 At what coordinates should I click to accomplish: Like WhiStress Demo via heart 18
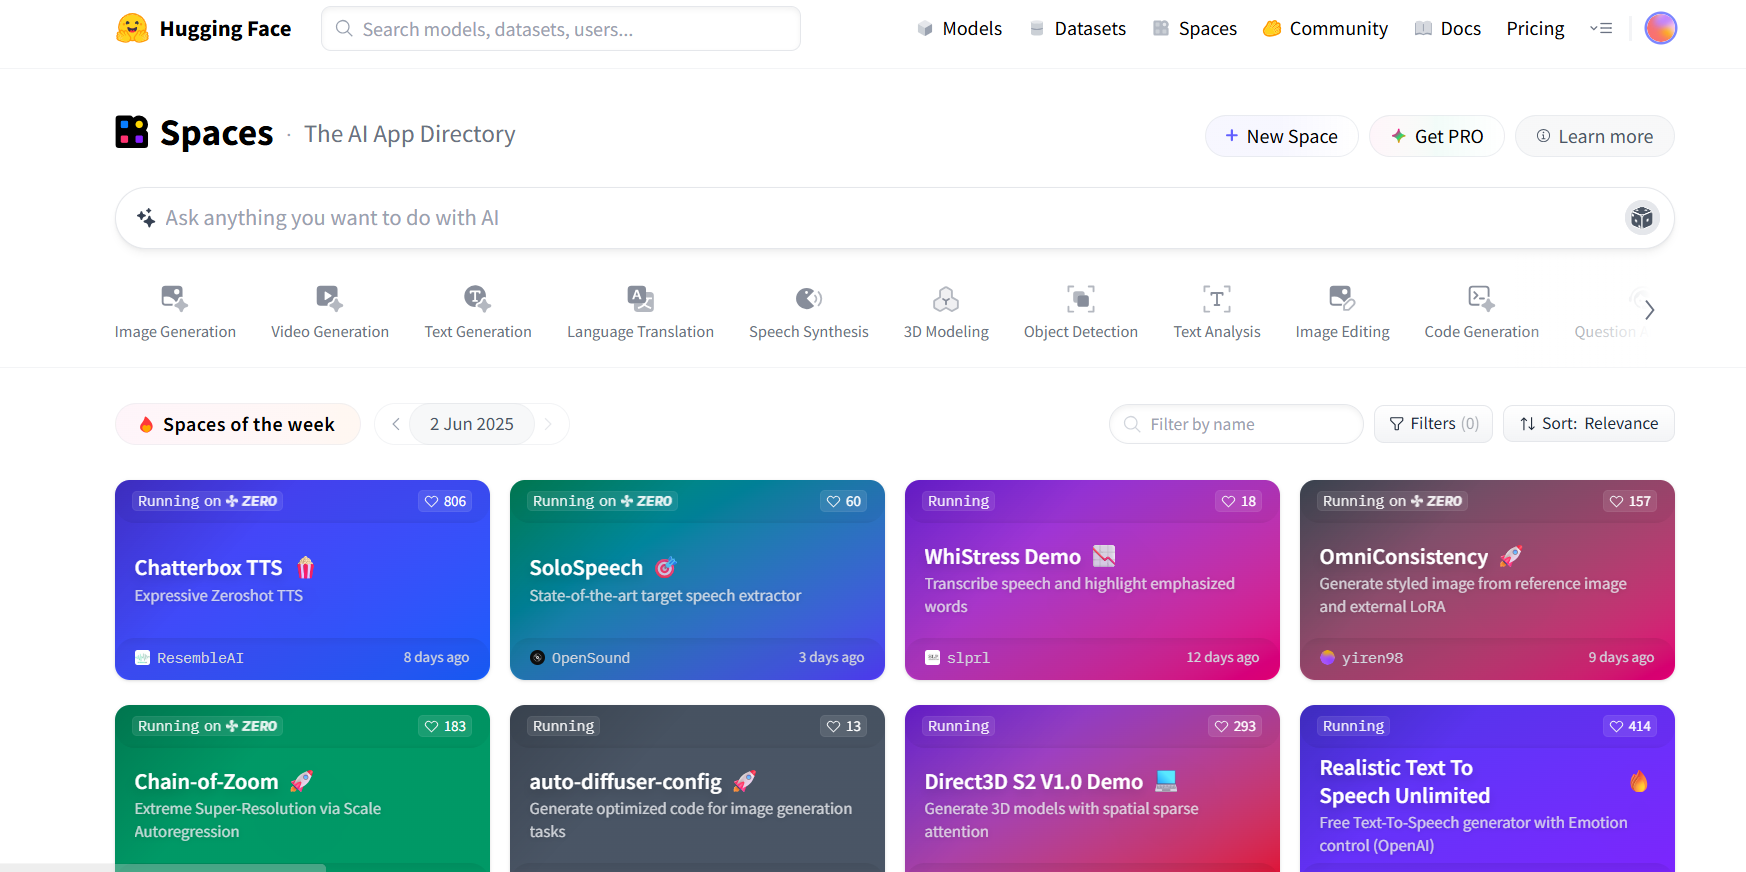pos(1238,501)
